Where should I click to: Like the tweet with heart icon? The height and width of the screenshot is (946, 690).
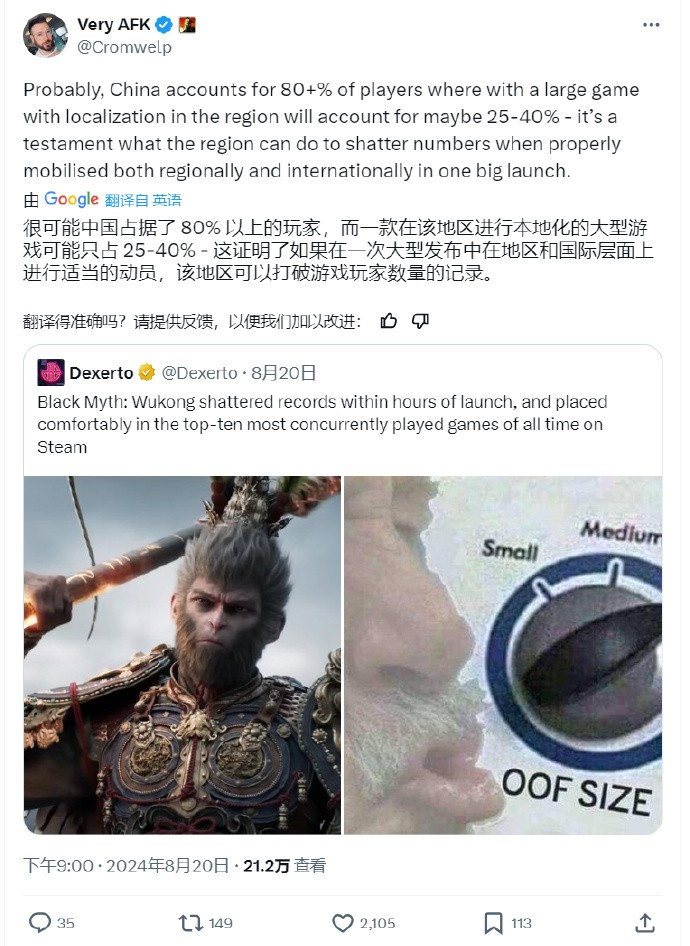pyautogui.click(x=343, y=923)
